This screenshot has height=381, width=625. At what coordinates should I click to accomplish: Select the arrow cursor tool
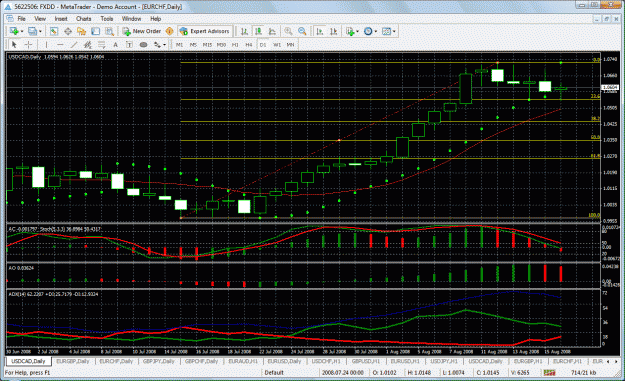(x=14, y=45)
